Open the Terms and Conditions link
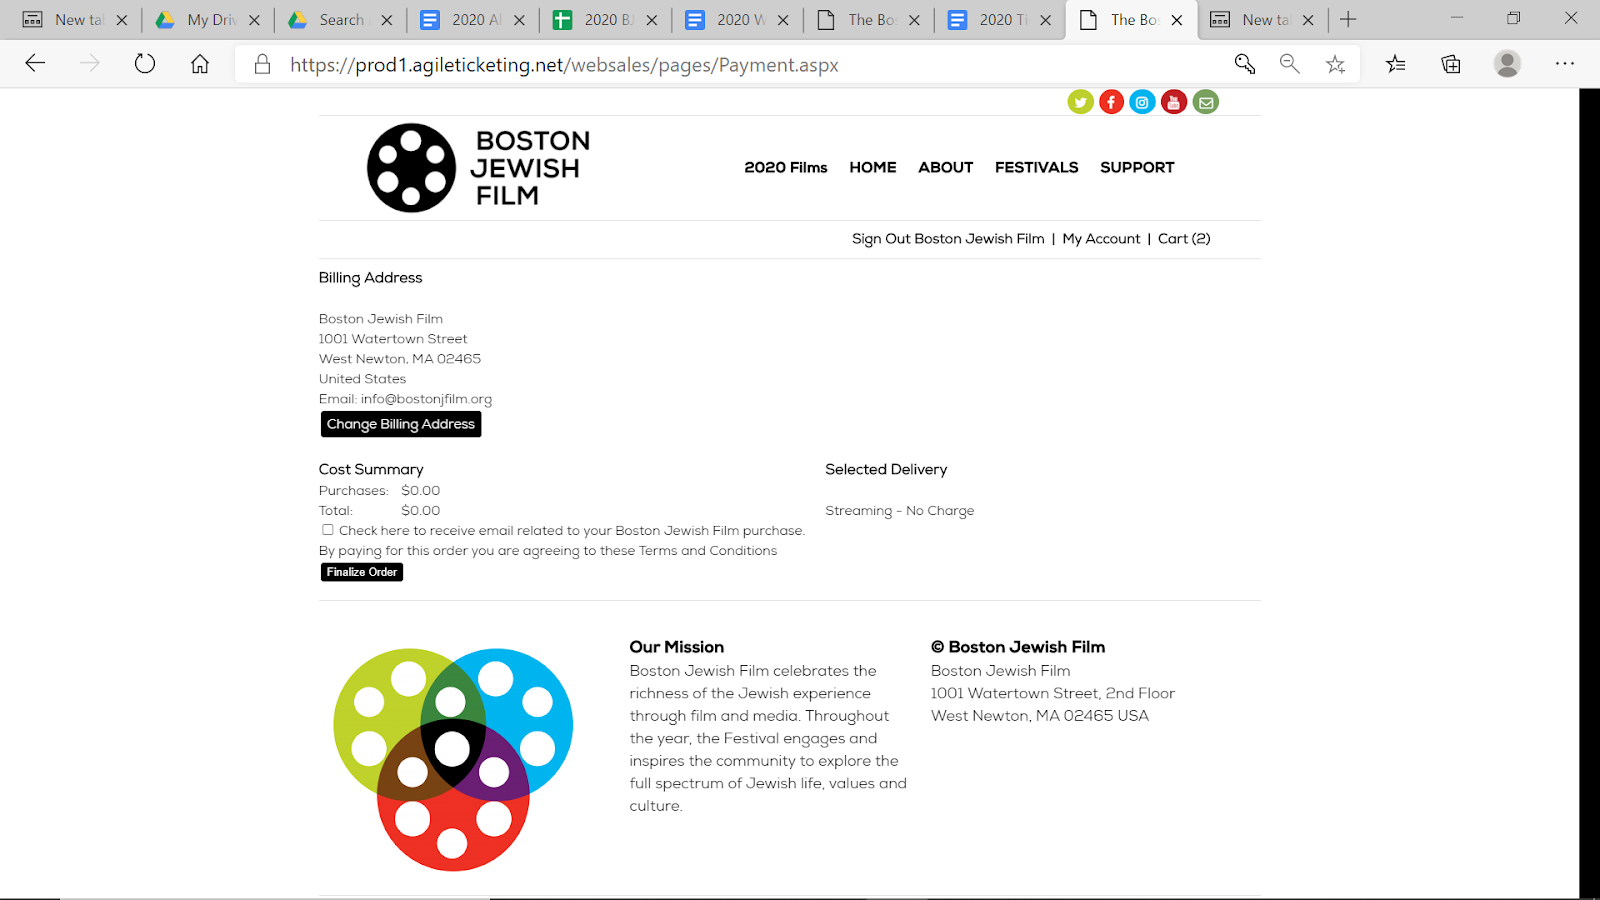 708,551
